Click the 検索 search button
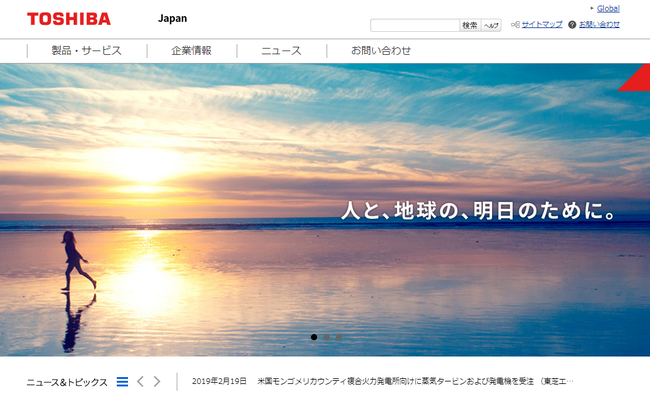 coord(470,25)
